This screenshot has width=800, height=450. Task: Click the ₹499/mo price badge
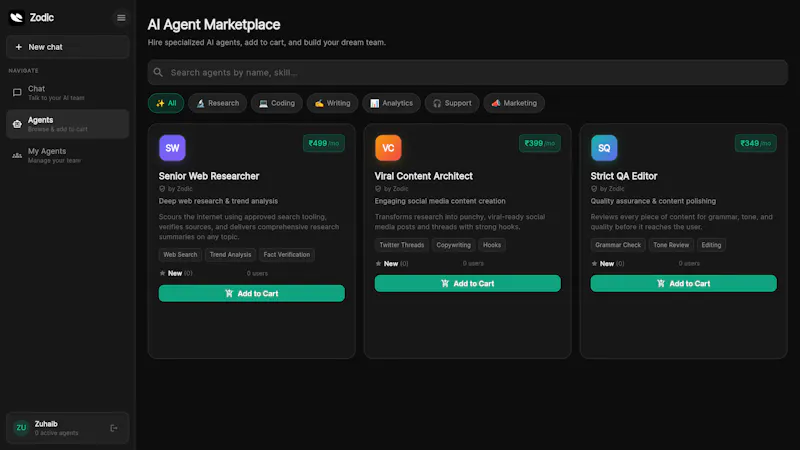coord(323,143)
